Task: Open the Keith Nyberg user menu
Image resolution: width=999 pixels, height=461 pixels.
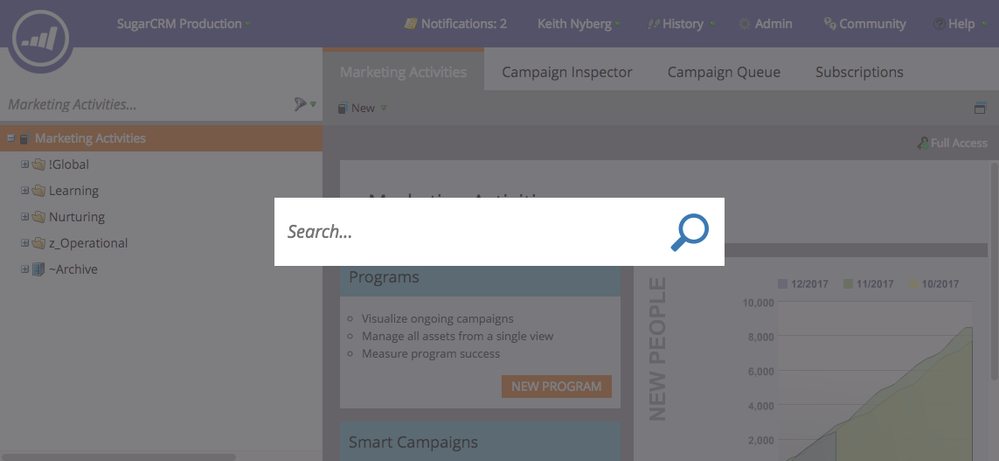Action: [579, 24]
